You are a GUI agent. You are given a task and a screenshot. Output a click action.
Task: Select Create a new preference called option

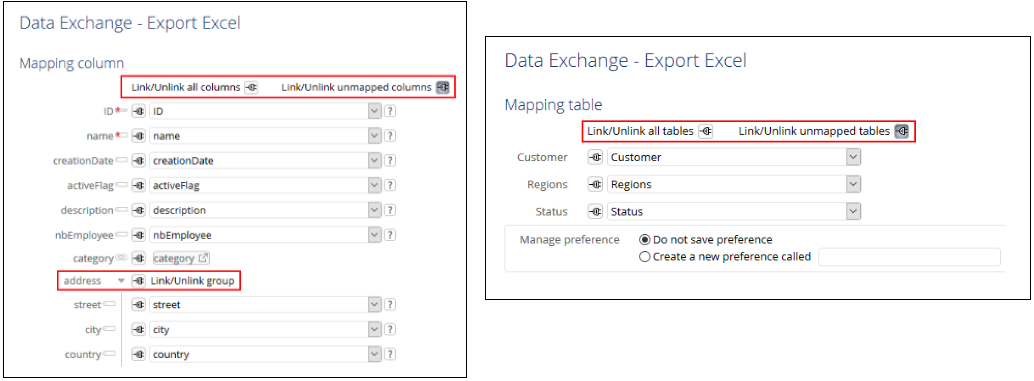[x=644, y=257]
